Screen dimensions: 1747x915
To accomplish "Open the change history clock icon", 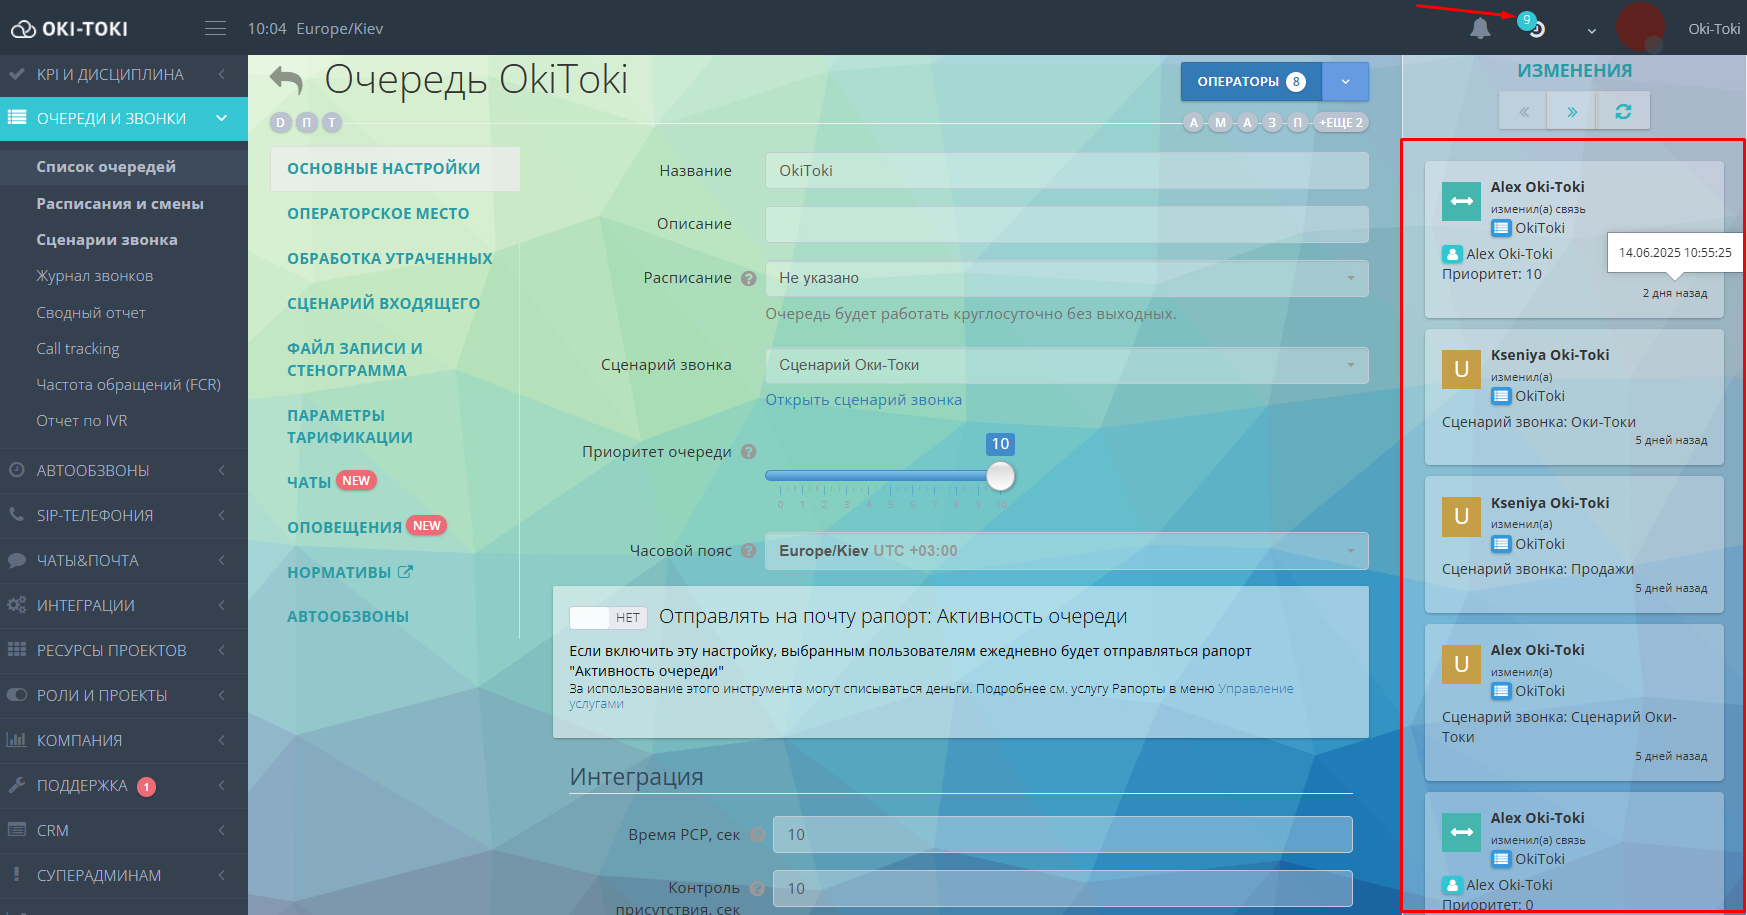I will tap(1537, 29).
